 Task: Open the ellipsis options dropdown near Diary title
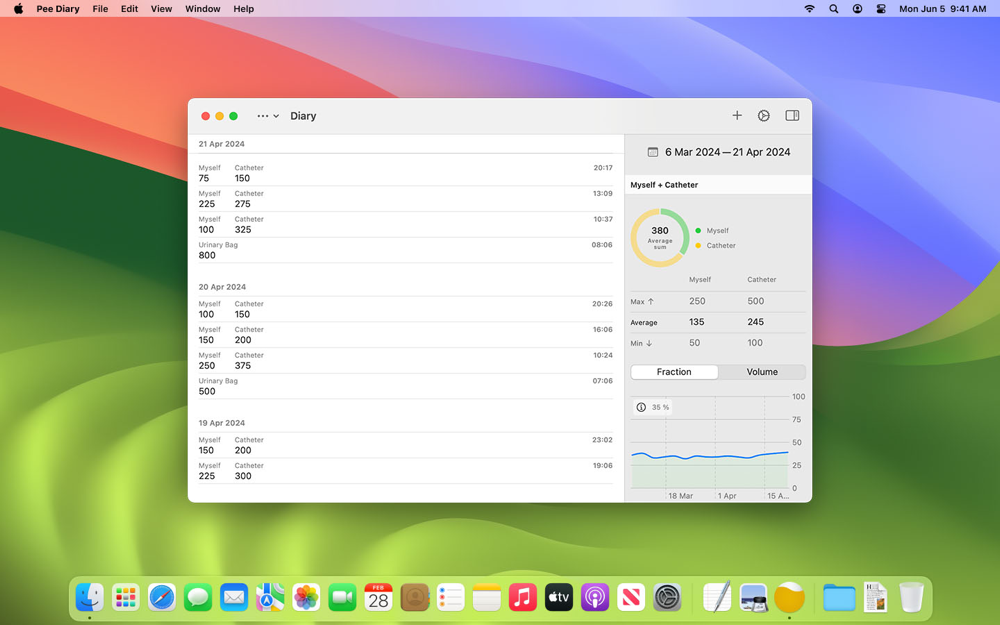[268, 116]
